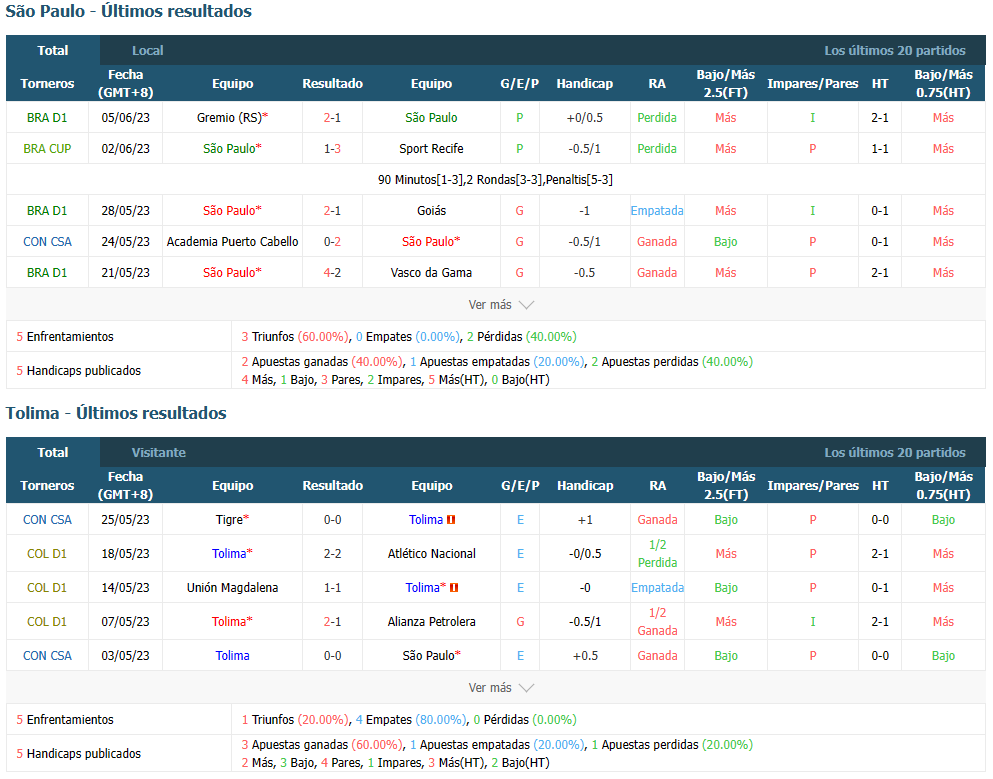Open Goiás team link
Viewport: 993px width, 779px height.
[431, 211]
